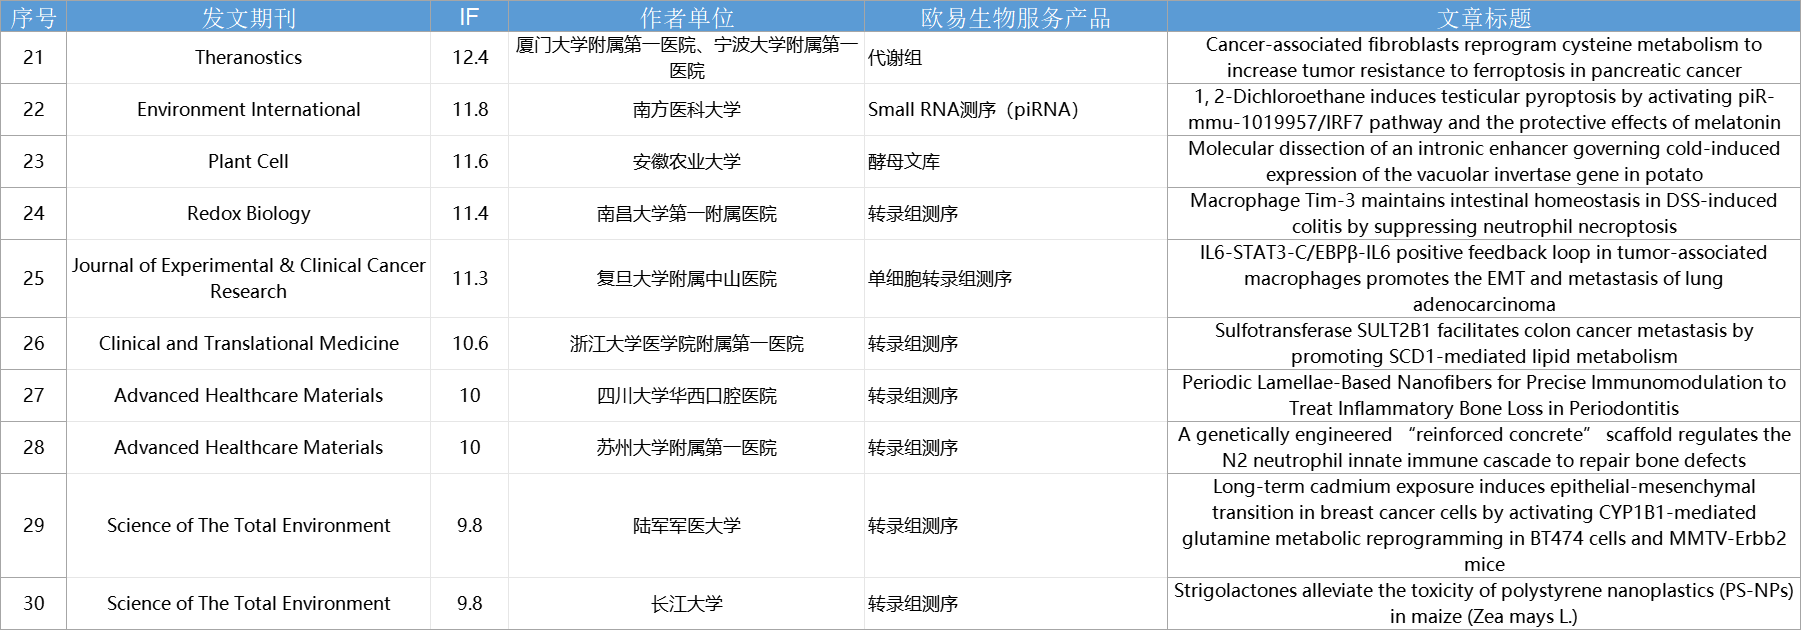Select the 长江大学 cell
1802x631 pixels.
click(x=686, y=603)
